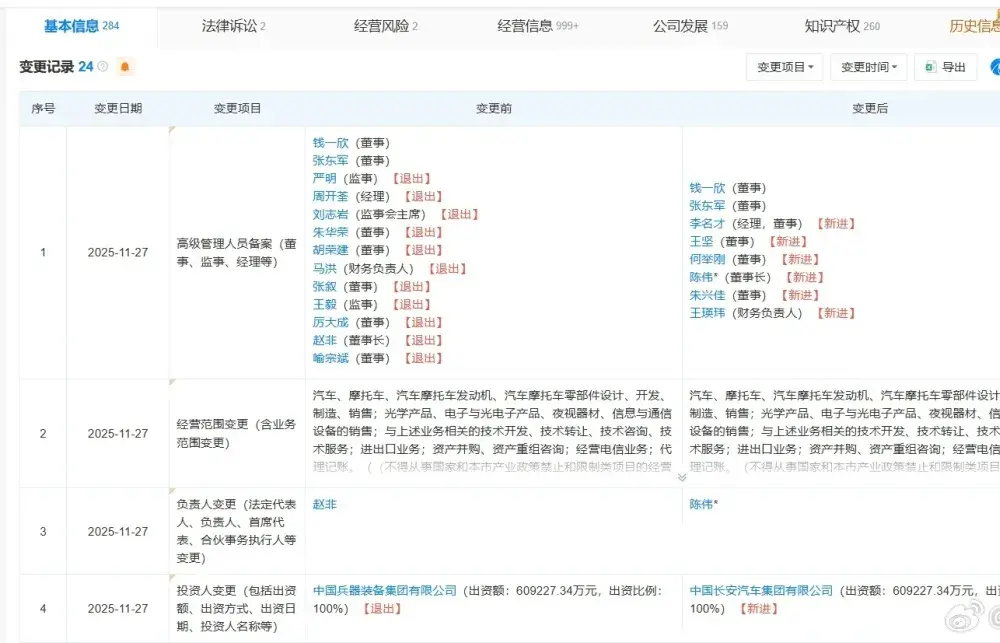Screen dimensions: 1000x643
Task: Click the orange bell alert icon beside 变更记录
Action: click(125, 67)
